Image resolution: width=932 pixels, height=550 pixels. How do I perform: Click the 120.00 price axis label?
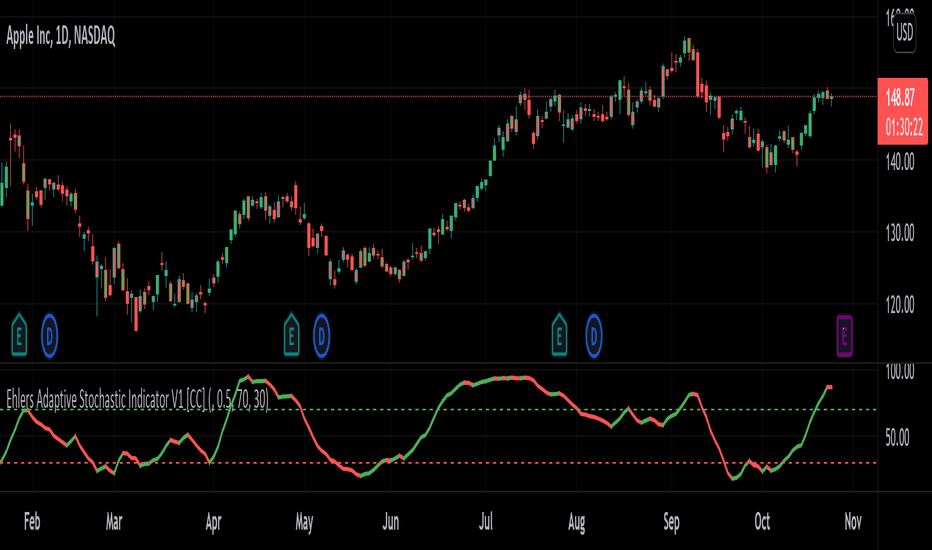click(x=900, y=306)
